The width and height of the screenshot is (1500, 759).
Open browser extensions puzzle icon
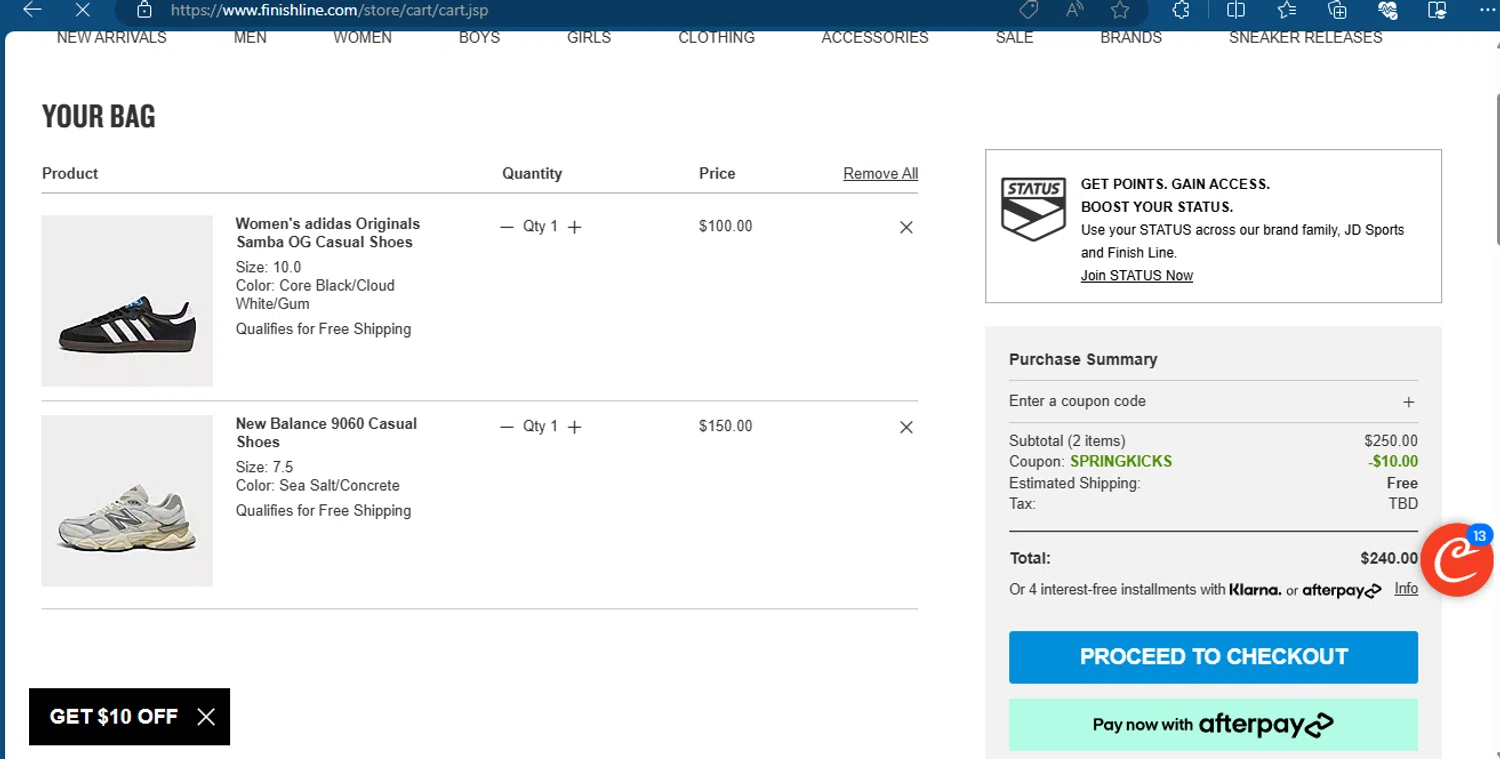[1181, 10]
